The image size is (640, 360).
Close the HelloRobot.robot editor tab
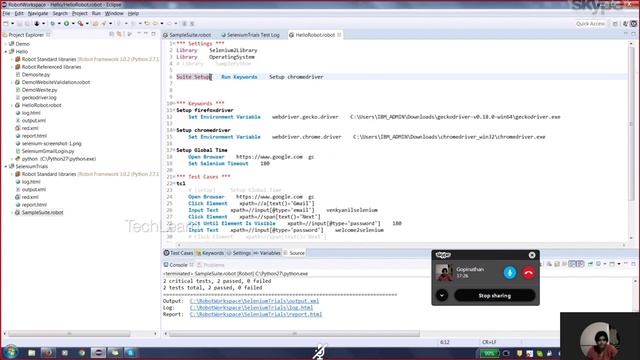339,35
